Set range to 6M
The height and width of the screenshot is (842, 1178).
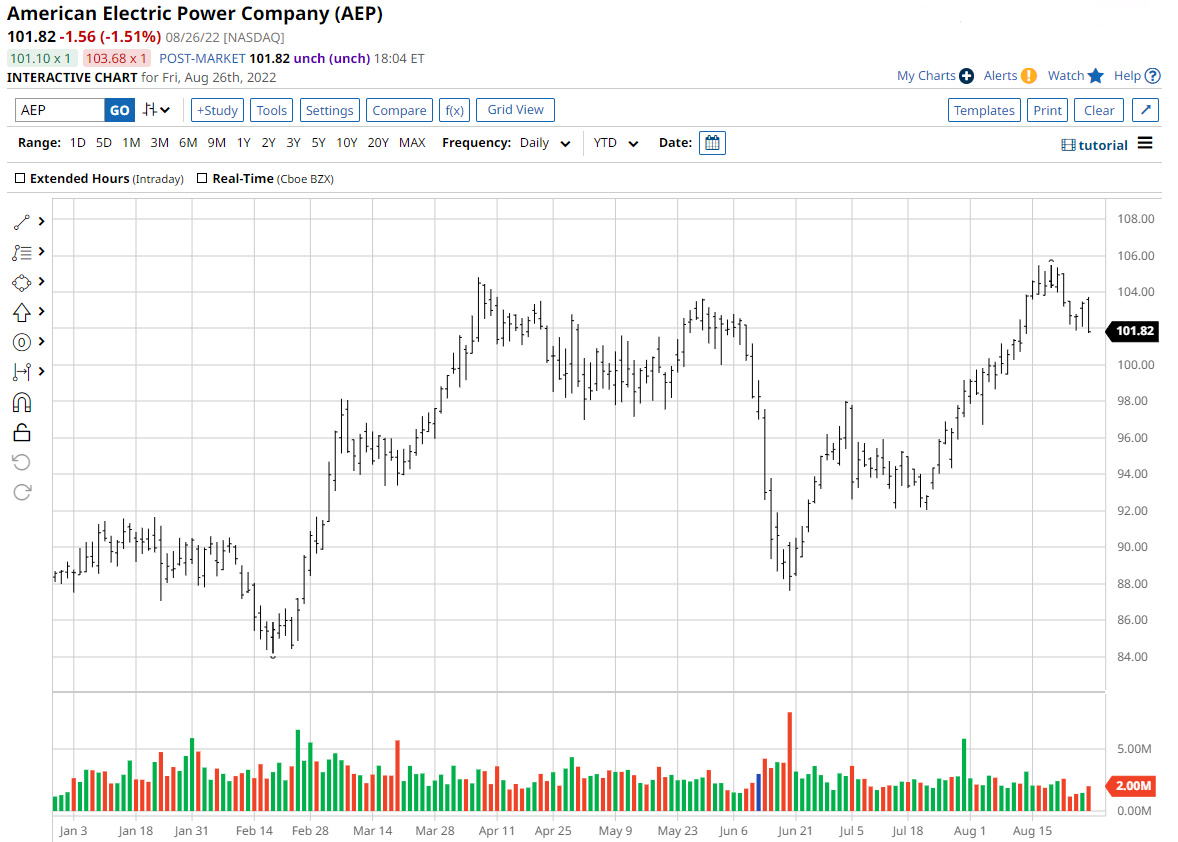[188, 143]
